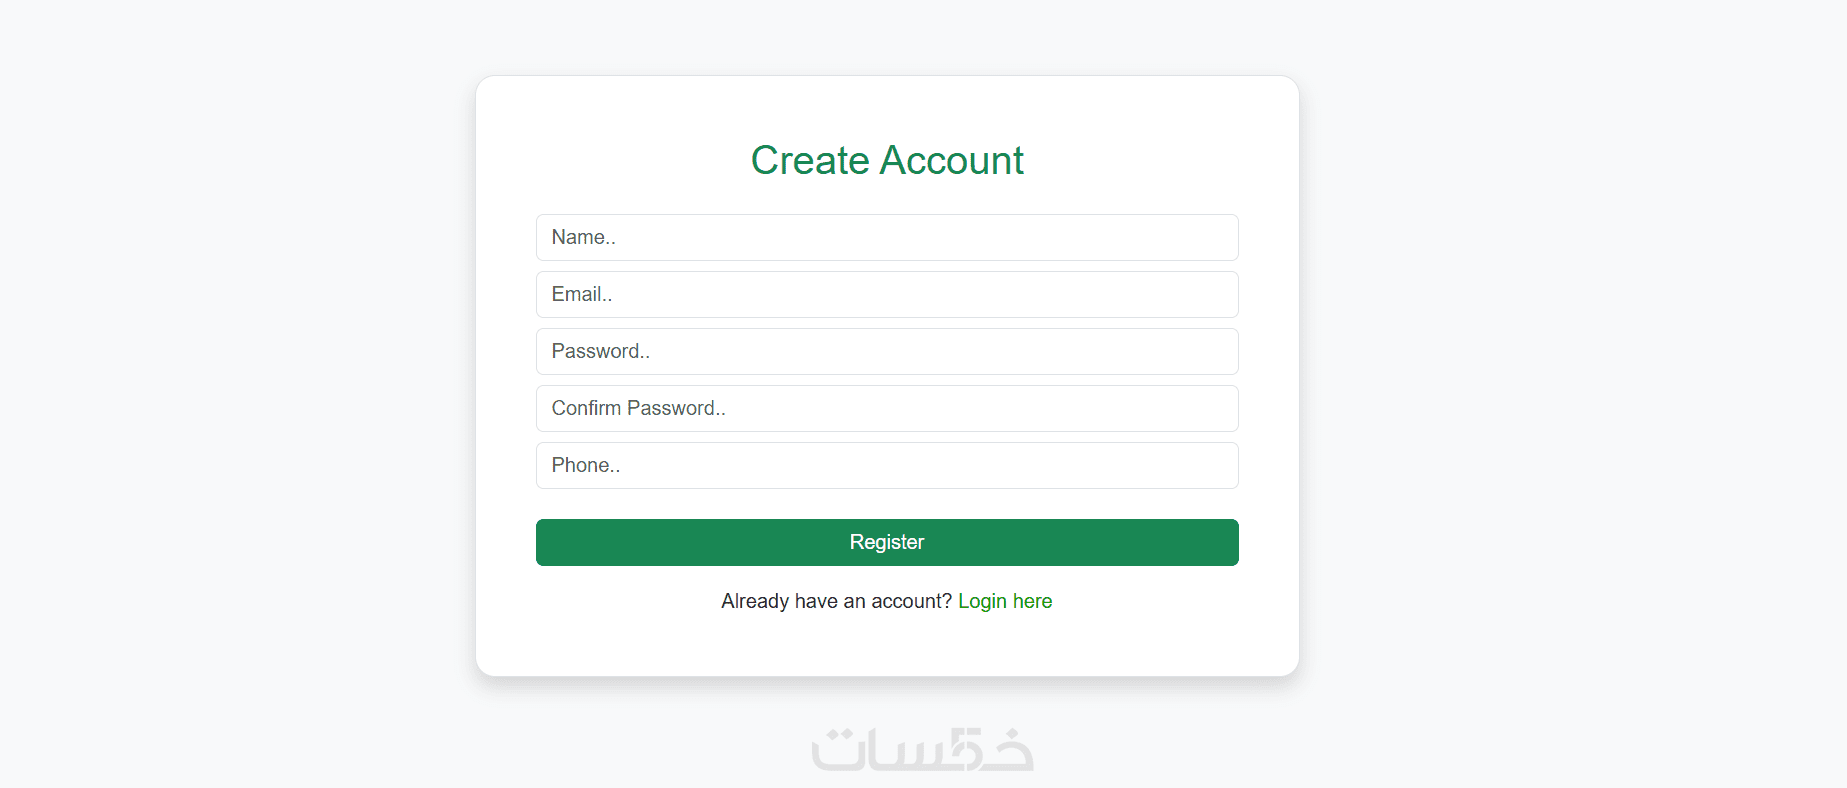1847x788 pixels.
Task: Activate the Confirm Password.. entry box
Action: [x=887, y=408]
